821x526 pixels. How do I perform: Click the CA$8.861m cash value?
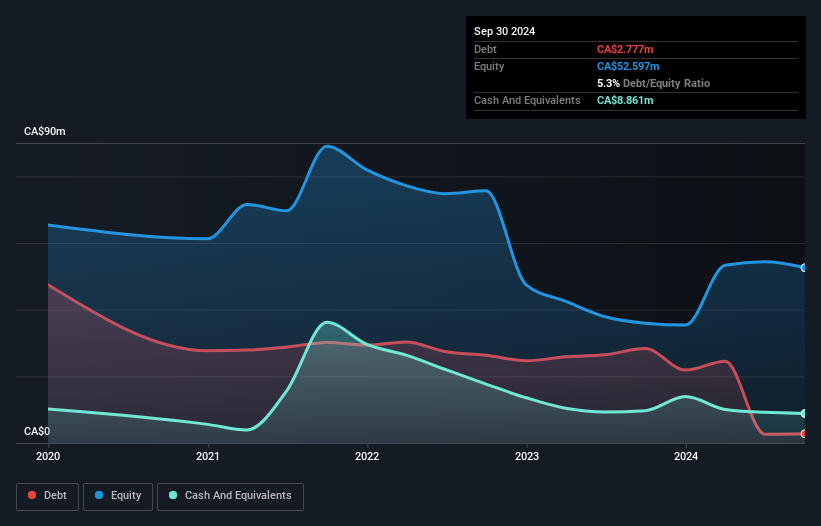(625, 100)
